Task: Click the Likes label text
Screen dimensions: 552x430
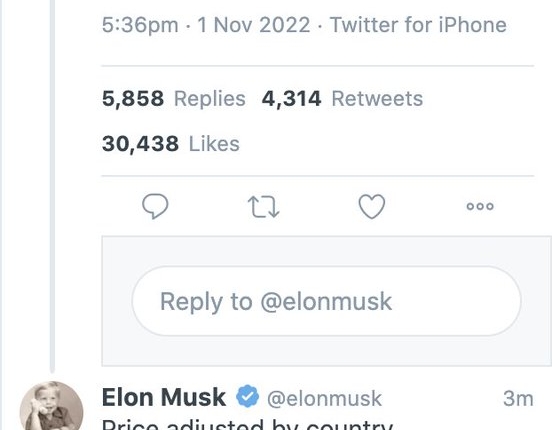Action: click(x=214, y=144)
